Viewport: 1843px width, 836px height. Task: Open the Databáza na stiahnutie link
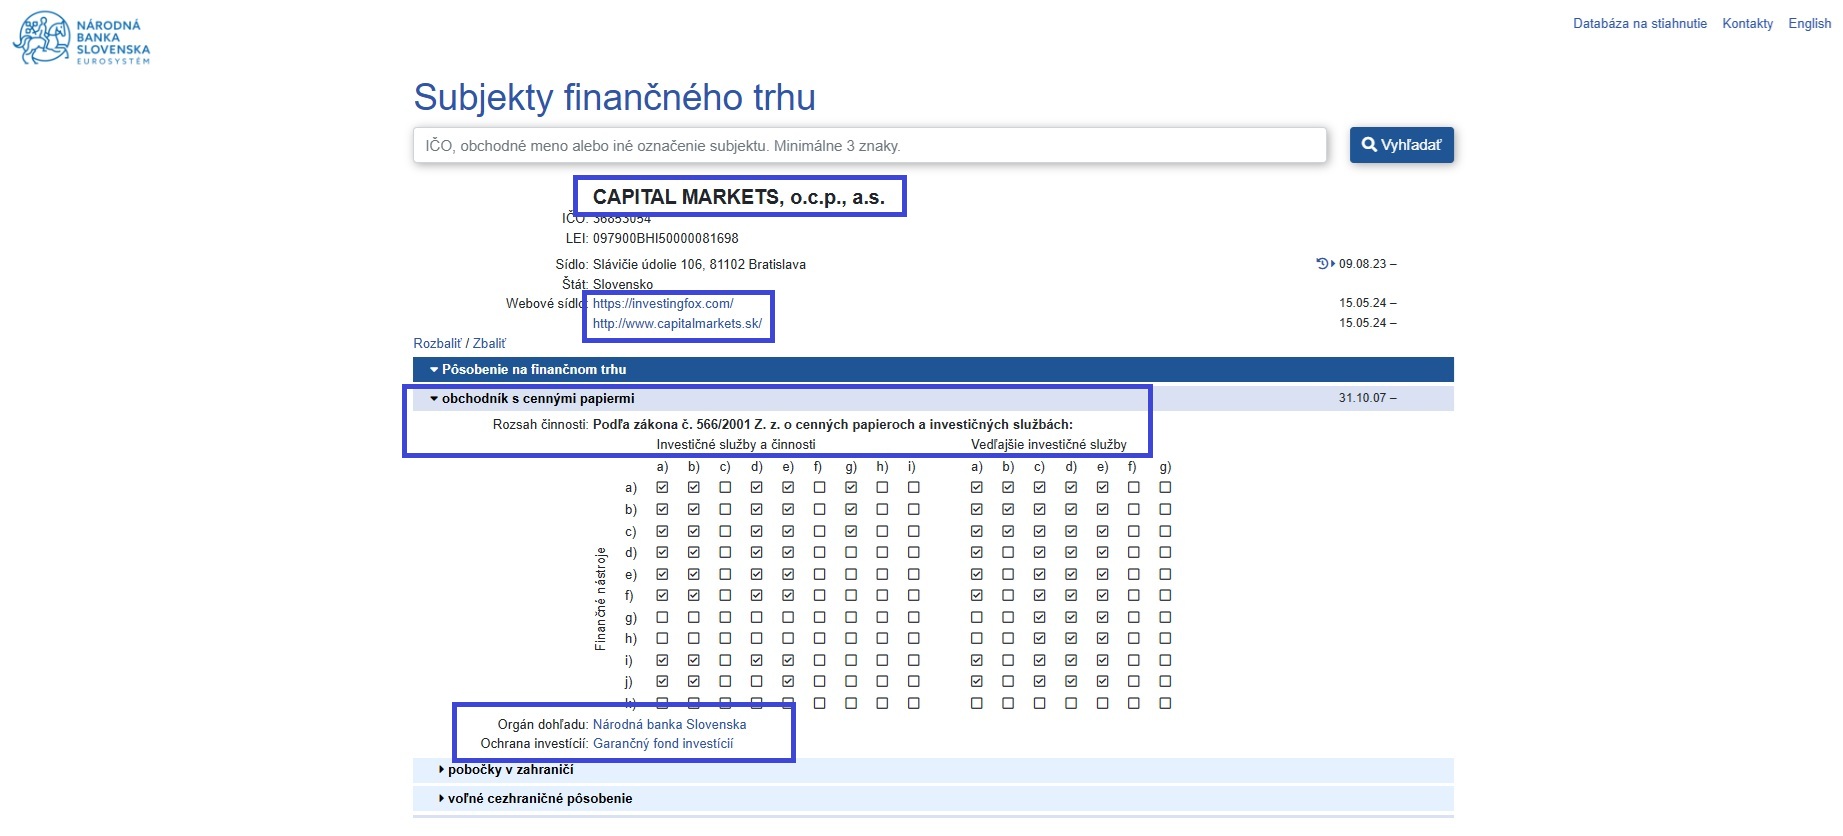click(1640, 24)
